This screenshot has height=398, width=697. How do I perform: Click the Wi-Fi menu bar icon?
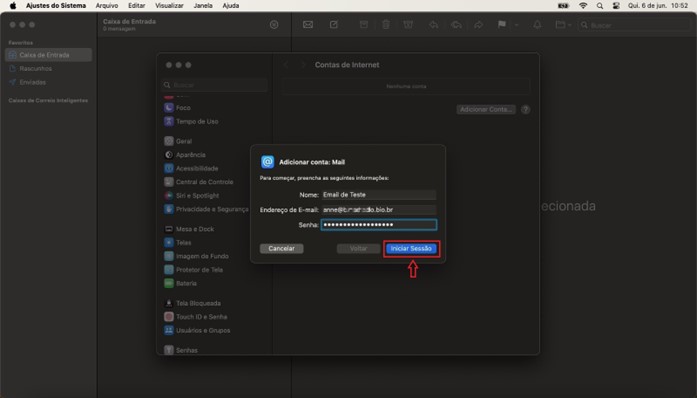coord(583,6)
